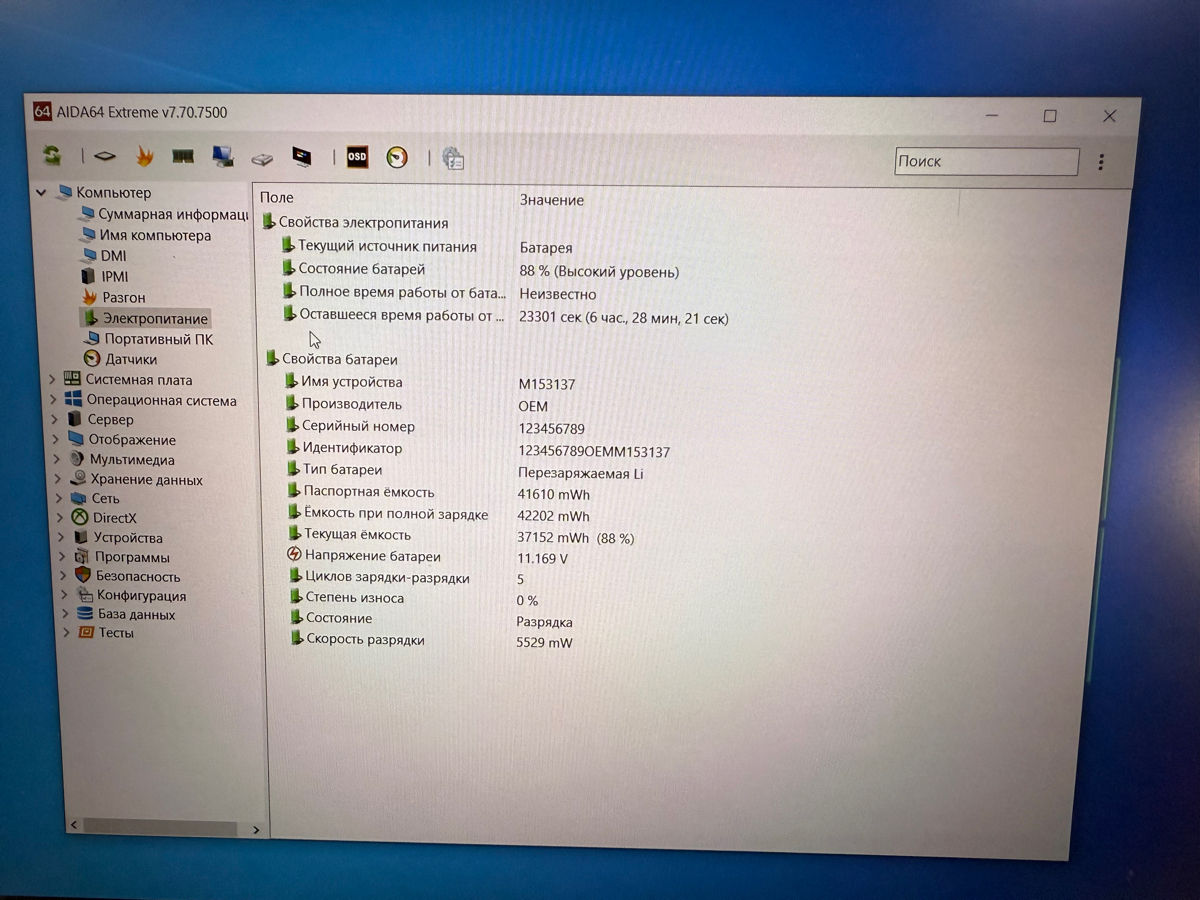Click the CPU chip toolbar icon
Screen dimensions: 1200x900
coord(105,156)
